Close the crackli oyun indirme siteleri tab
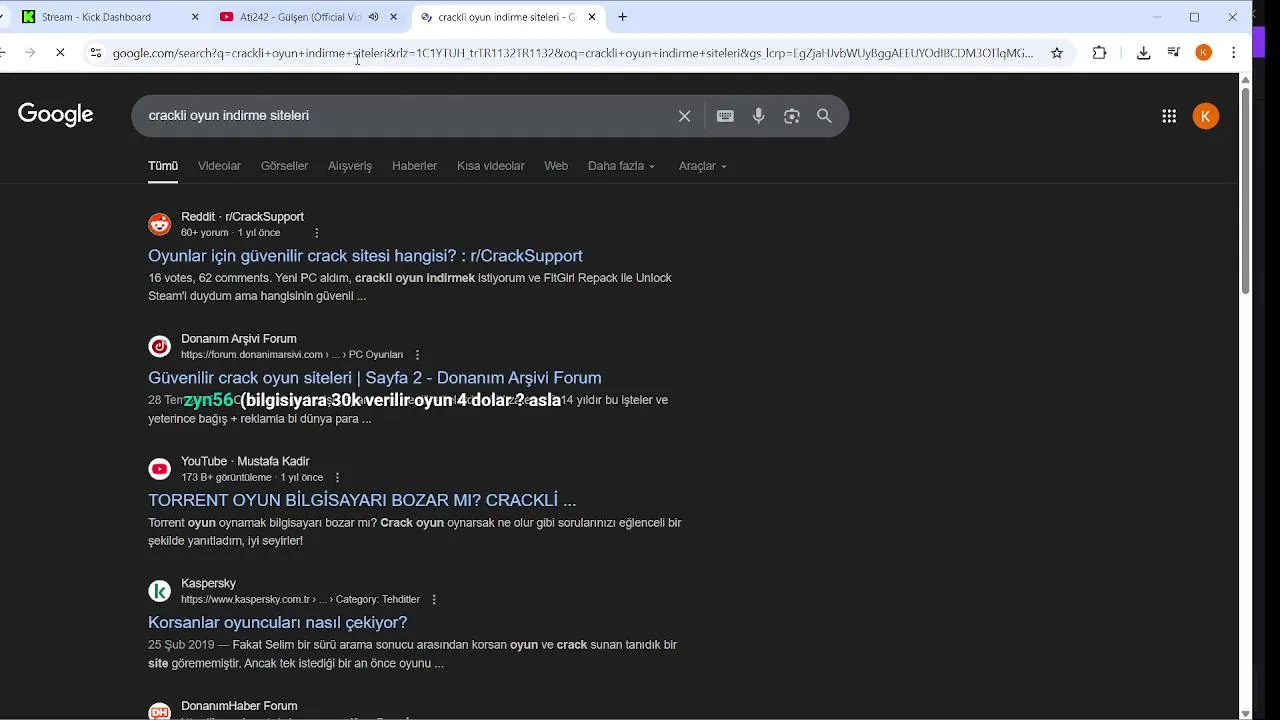 592,17
